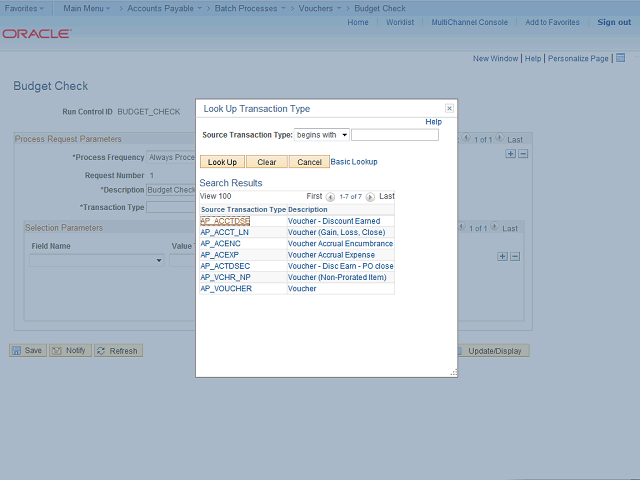Click Add to Favorites

(552, 22)
